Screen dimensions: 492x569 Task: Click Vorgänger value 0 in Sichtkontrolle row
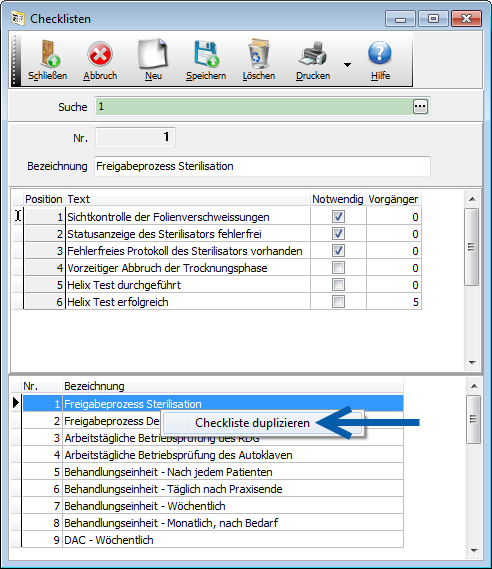tap(394, 217)
